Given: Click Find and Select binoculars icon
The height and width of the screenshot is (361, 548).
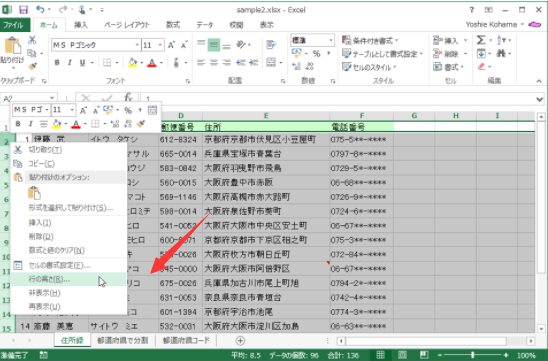Looking at the screenshot, I should tap(501, 53).
